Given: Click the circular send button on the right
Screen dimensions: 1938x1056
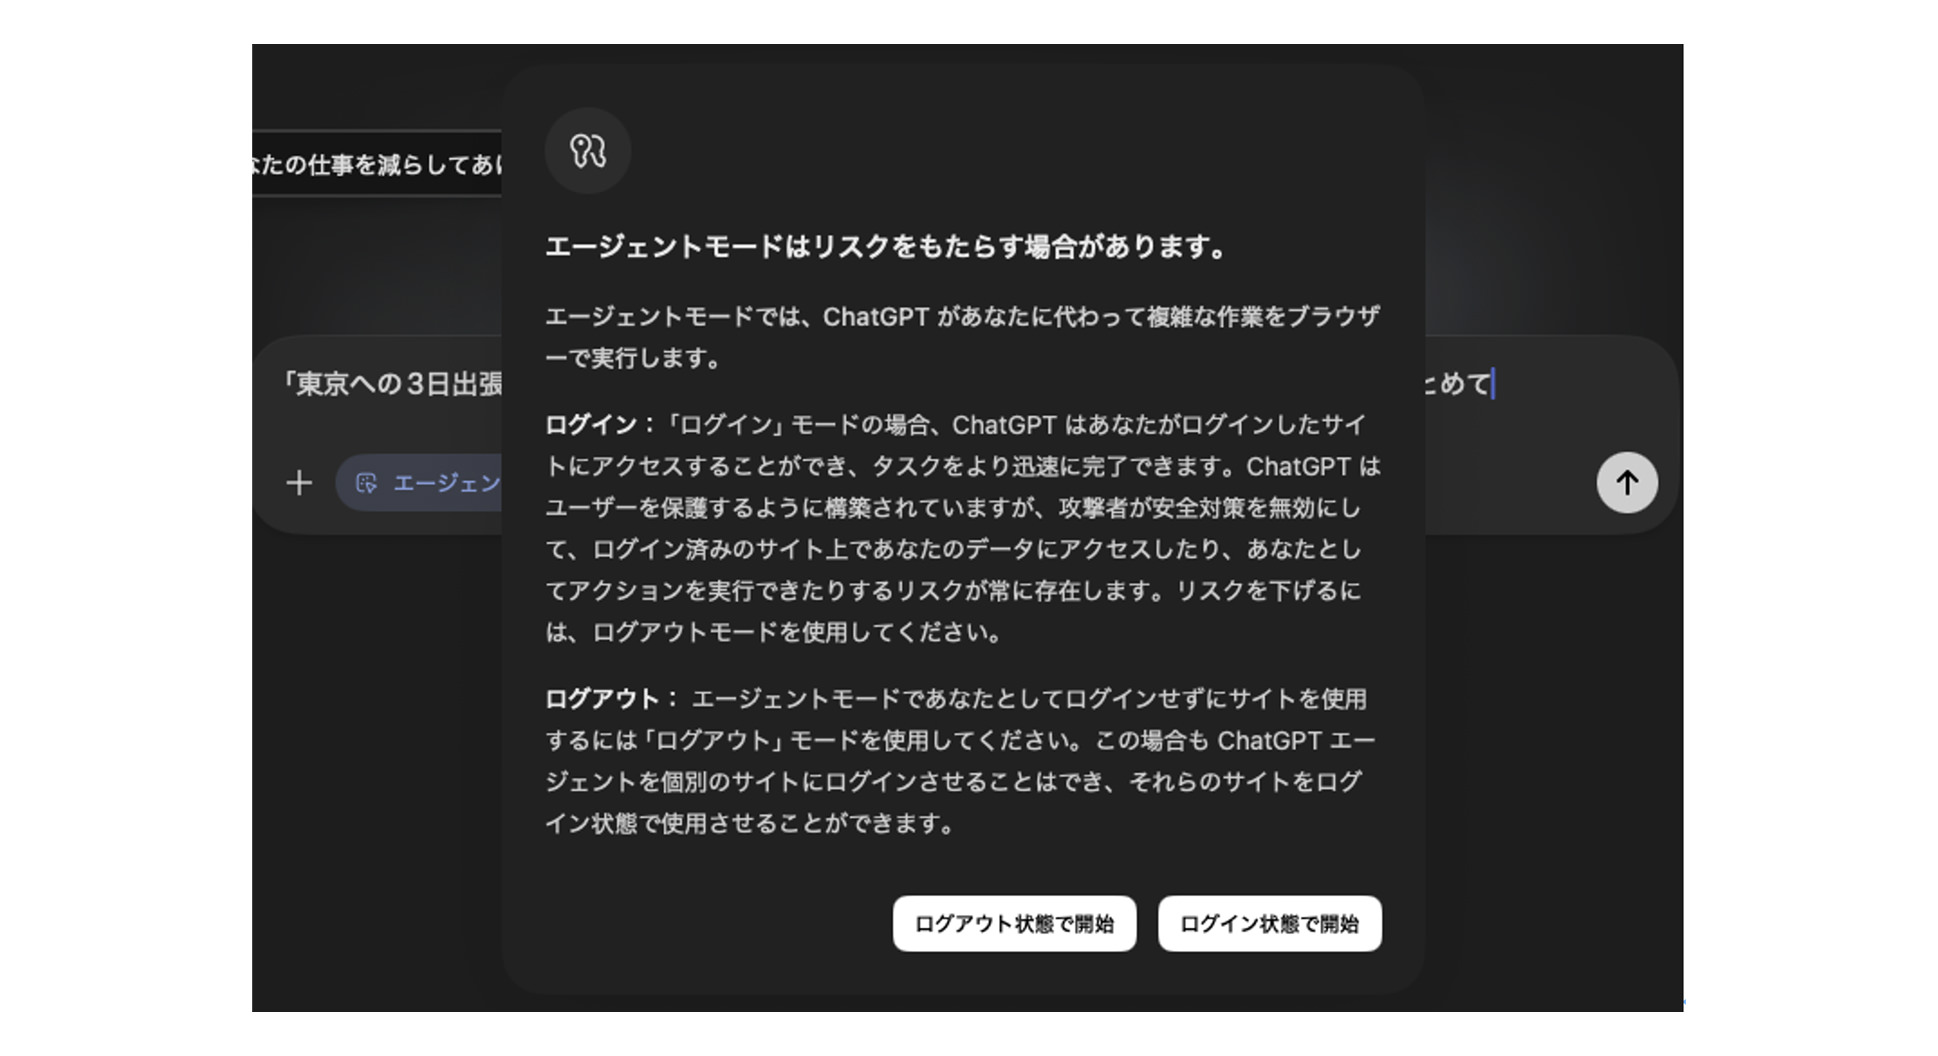Looking at the screenshot, I should coord(1627,483).
